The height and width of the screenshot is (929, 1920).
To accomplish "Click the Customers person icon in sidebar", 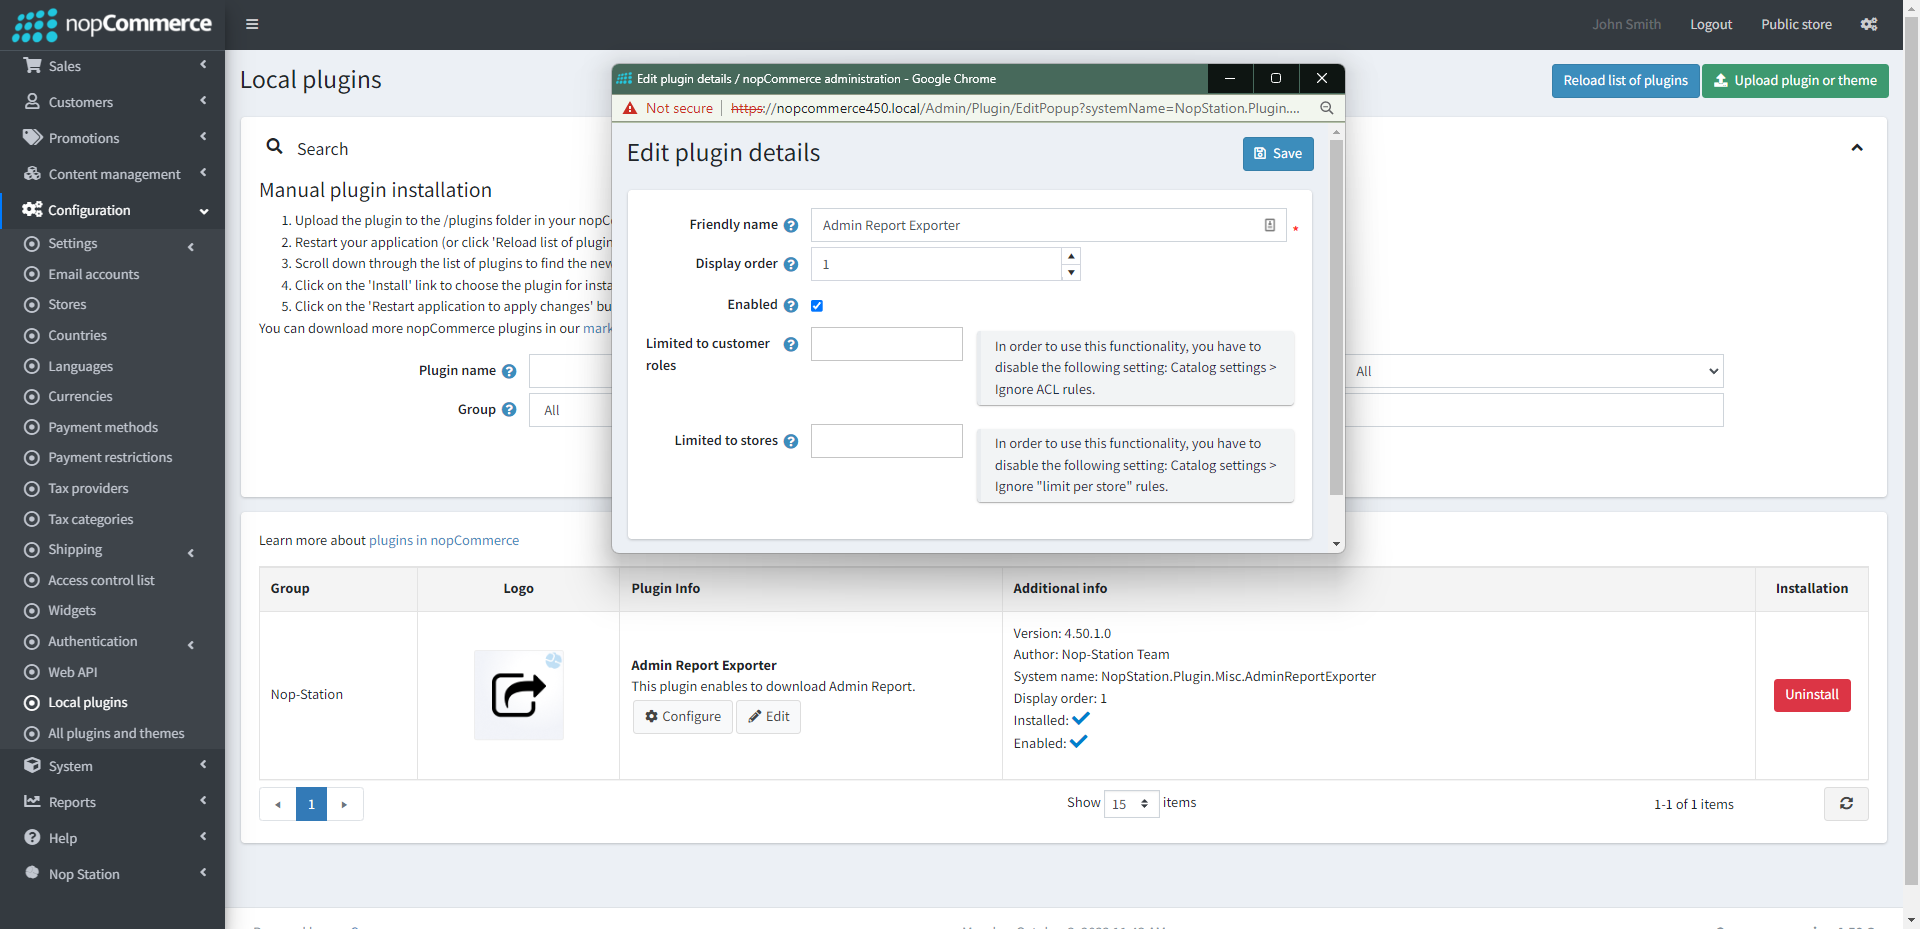I will (33, 102).
